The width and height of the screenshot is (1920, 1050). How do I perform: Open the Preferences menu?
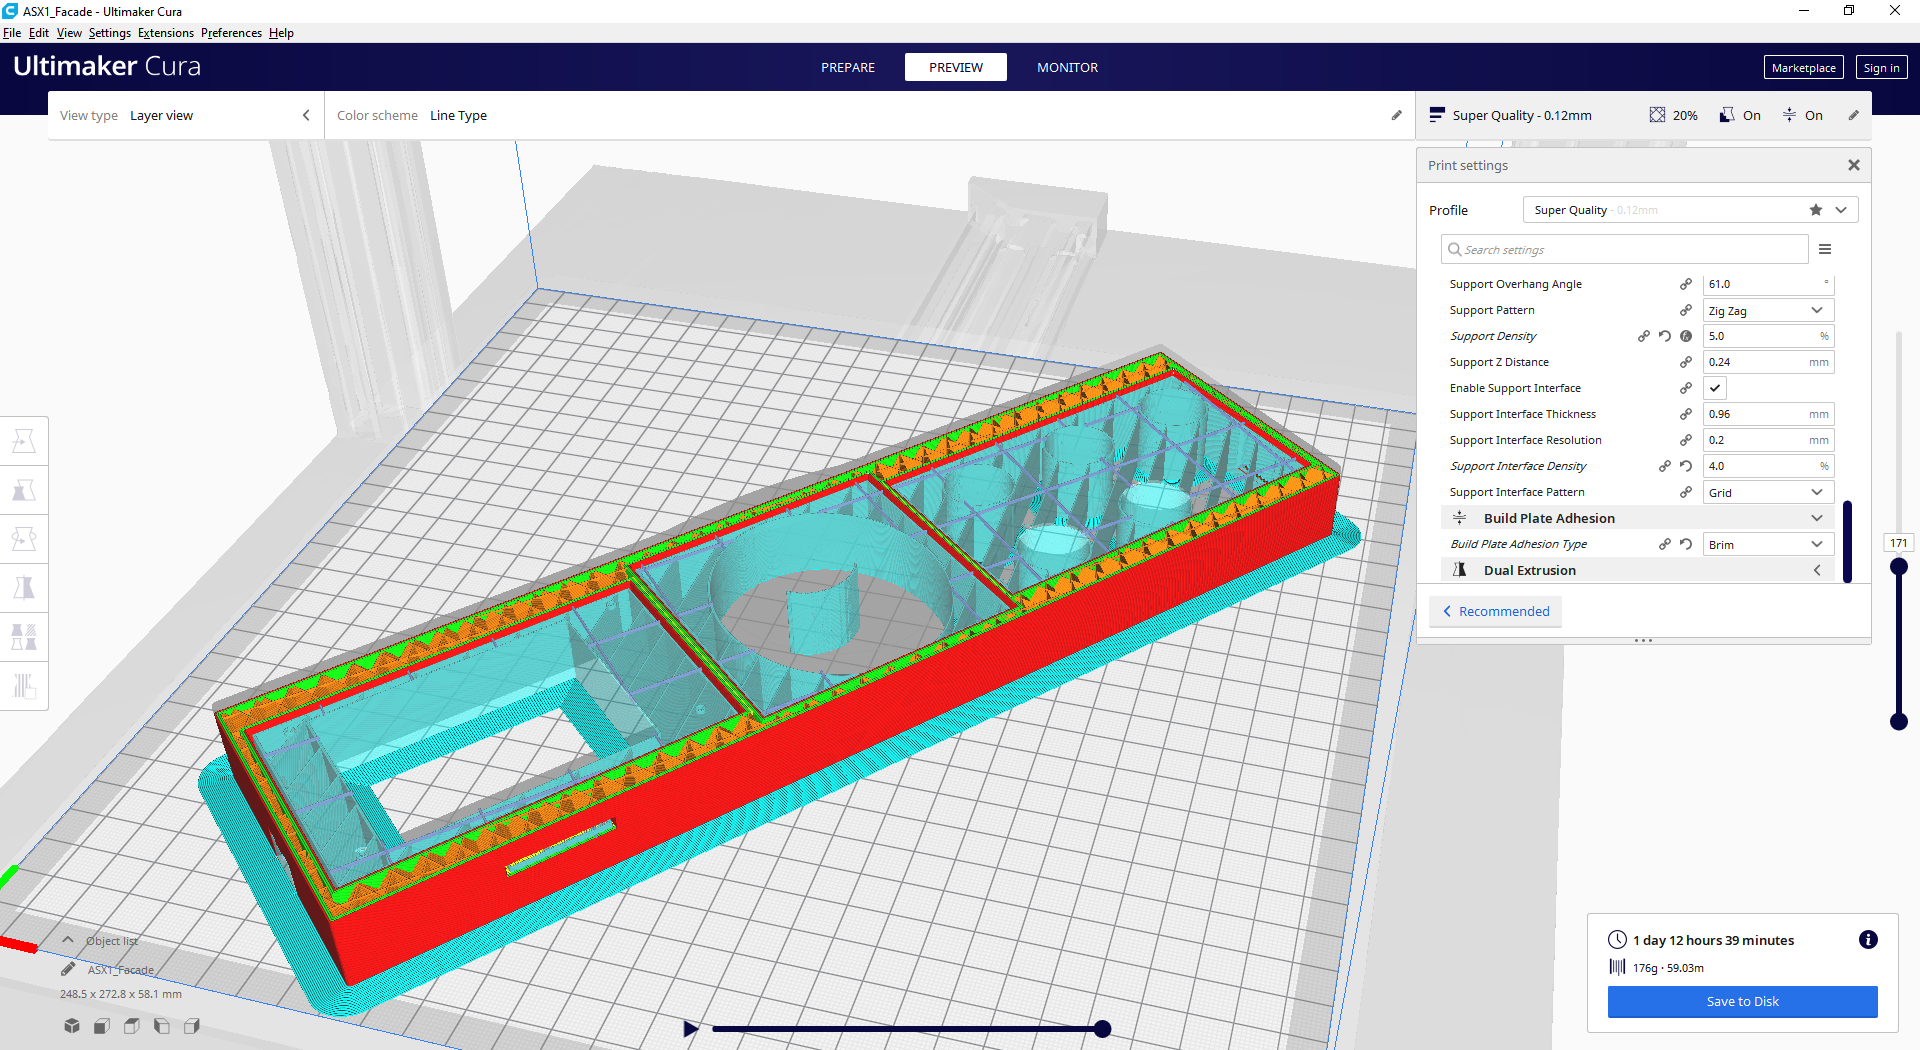click(231, 33)
